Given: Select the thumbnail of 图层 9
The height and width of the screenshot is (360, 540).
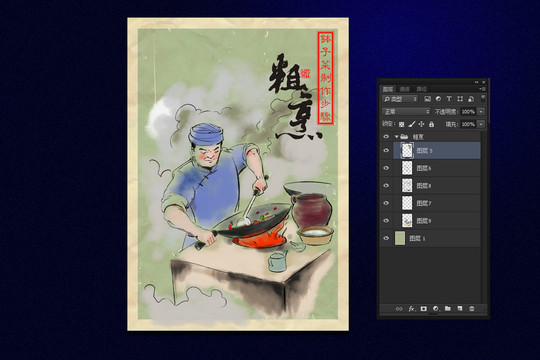Looking at the screenshot, I should click(x=407, y=221).
